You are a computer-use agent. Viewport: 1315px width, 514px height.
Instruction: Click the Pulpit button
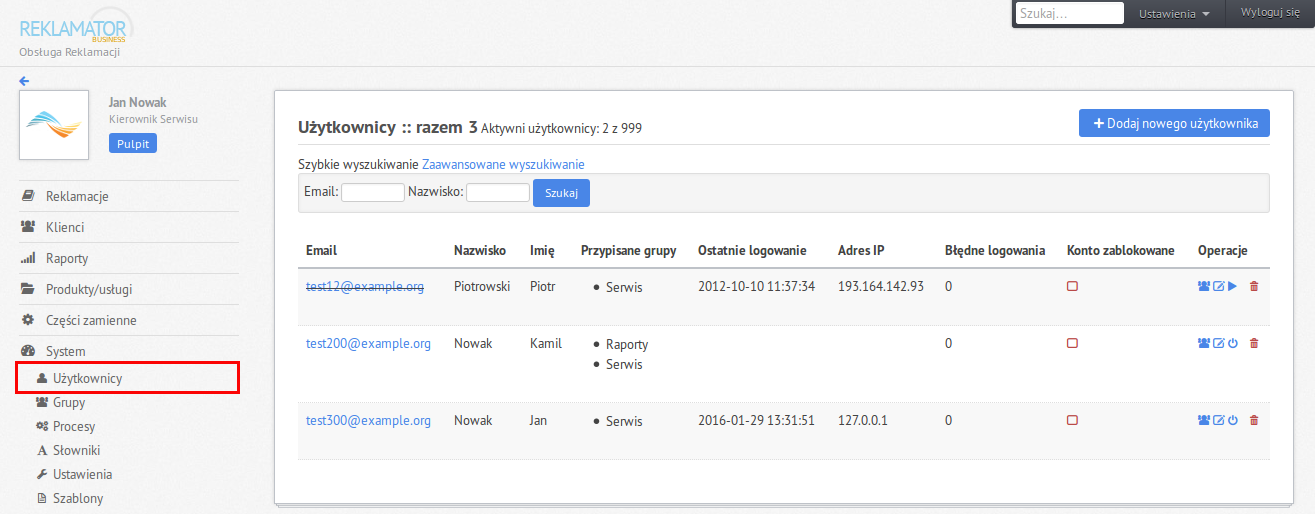pos(133,143)
